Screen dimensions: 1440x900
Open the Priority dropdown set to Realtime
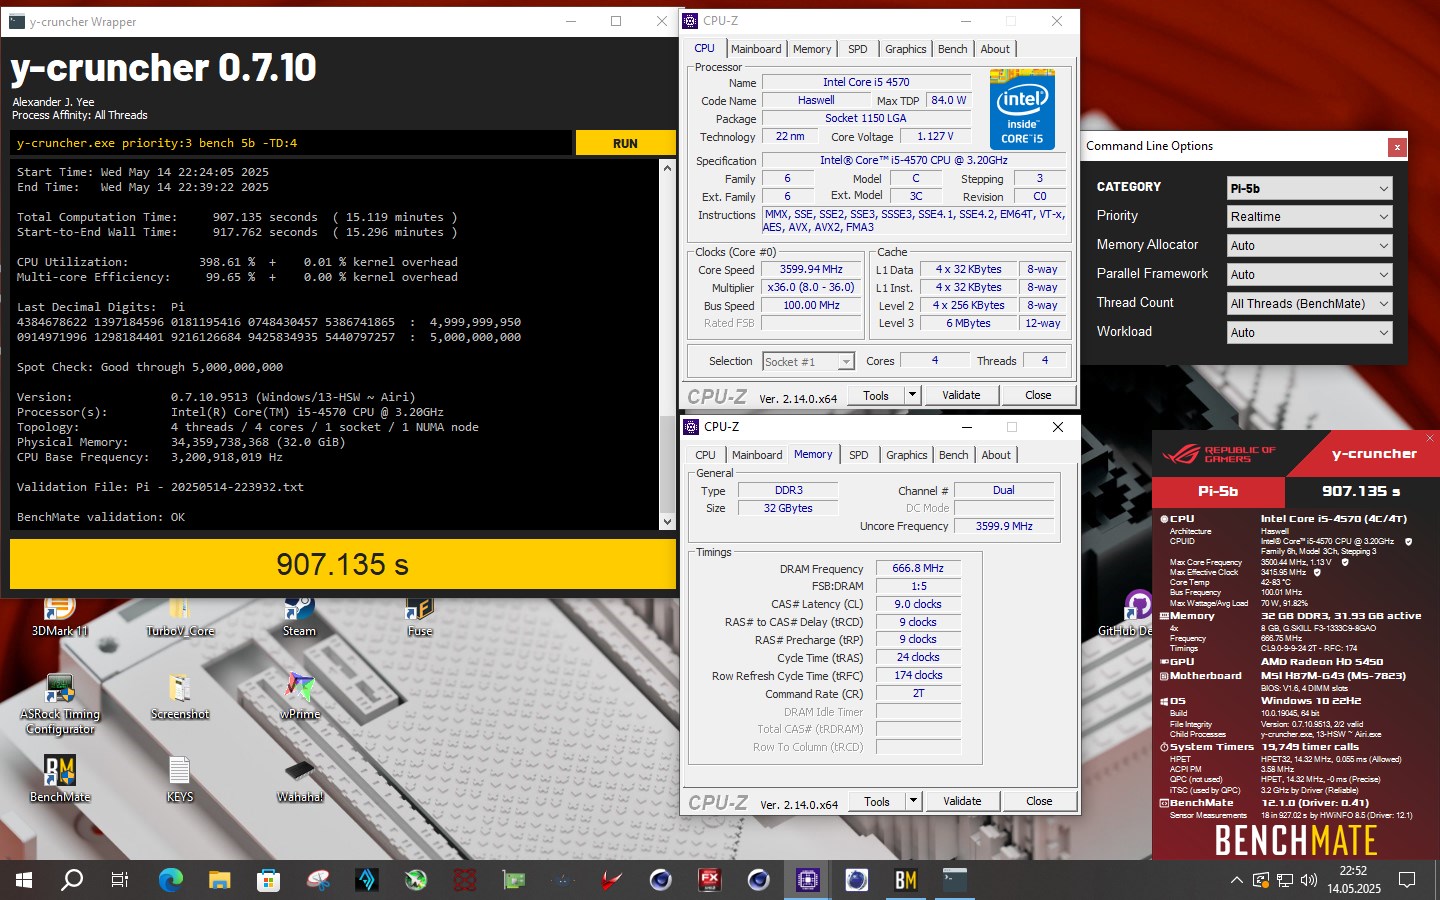[x=1309, y=217]
